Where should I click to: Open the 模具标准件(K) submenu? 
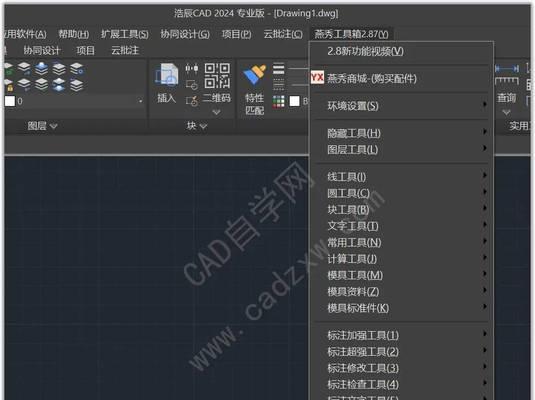click(401, 308)
